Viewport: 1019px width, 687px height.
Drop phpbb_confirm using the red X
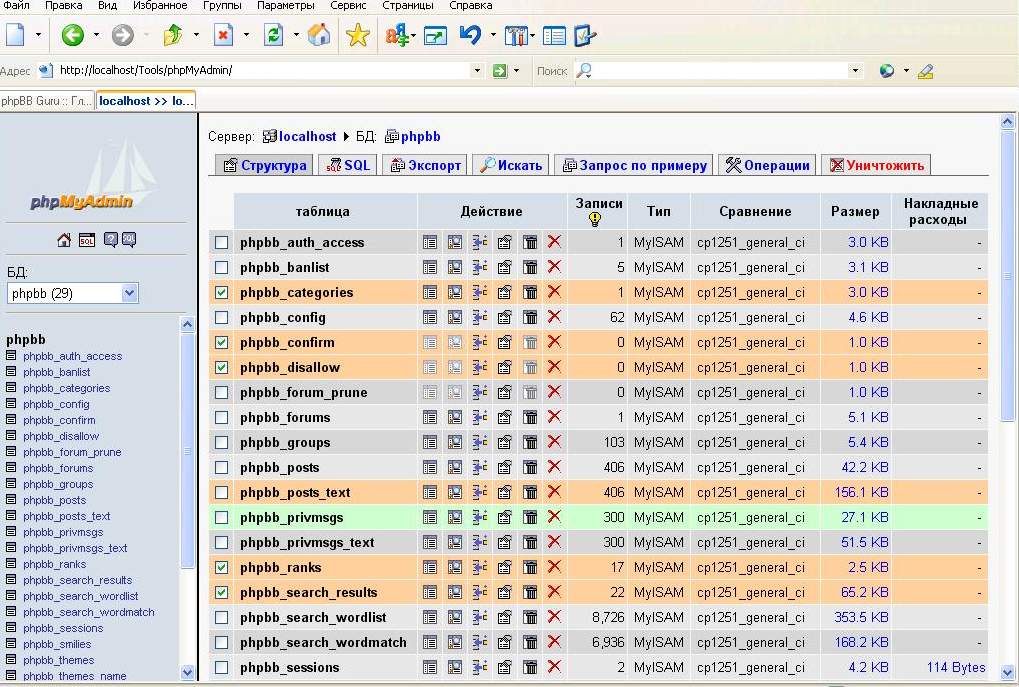[554, 342]
